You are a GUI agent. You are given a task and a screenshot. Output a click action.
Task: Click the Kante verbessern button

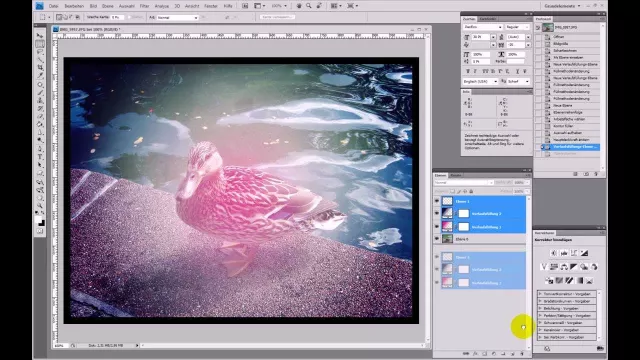point(278,17)
